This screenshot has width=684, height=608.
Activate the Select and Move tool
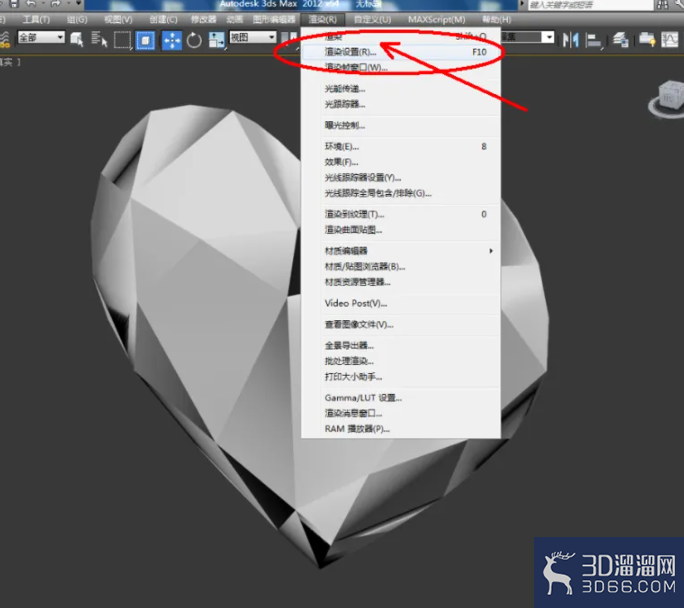tap(172, 40)
